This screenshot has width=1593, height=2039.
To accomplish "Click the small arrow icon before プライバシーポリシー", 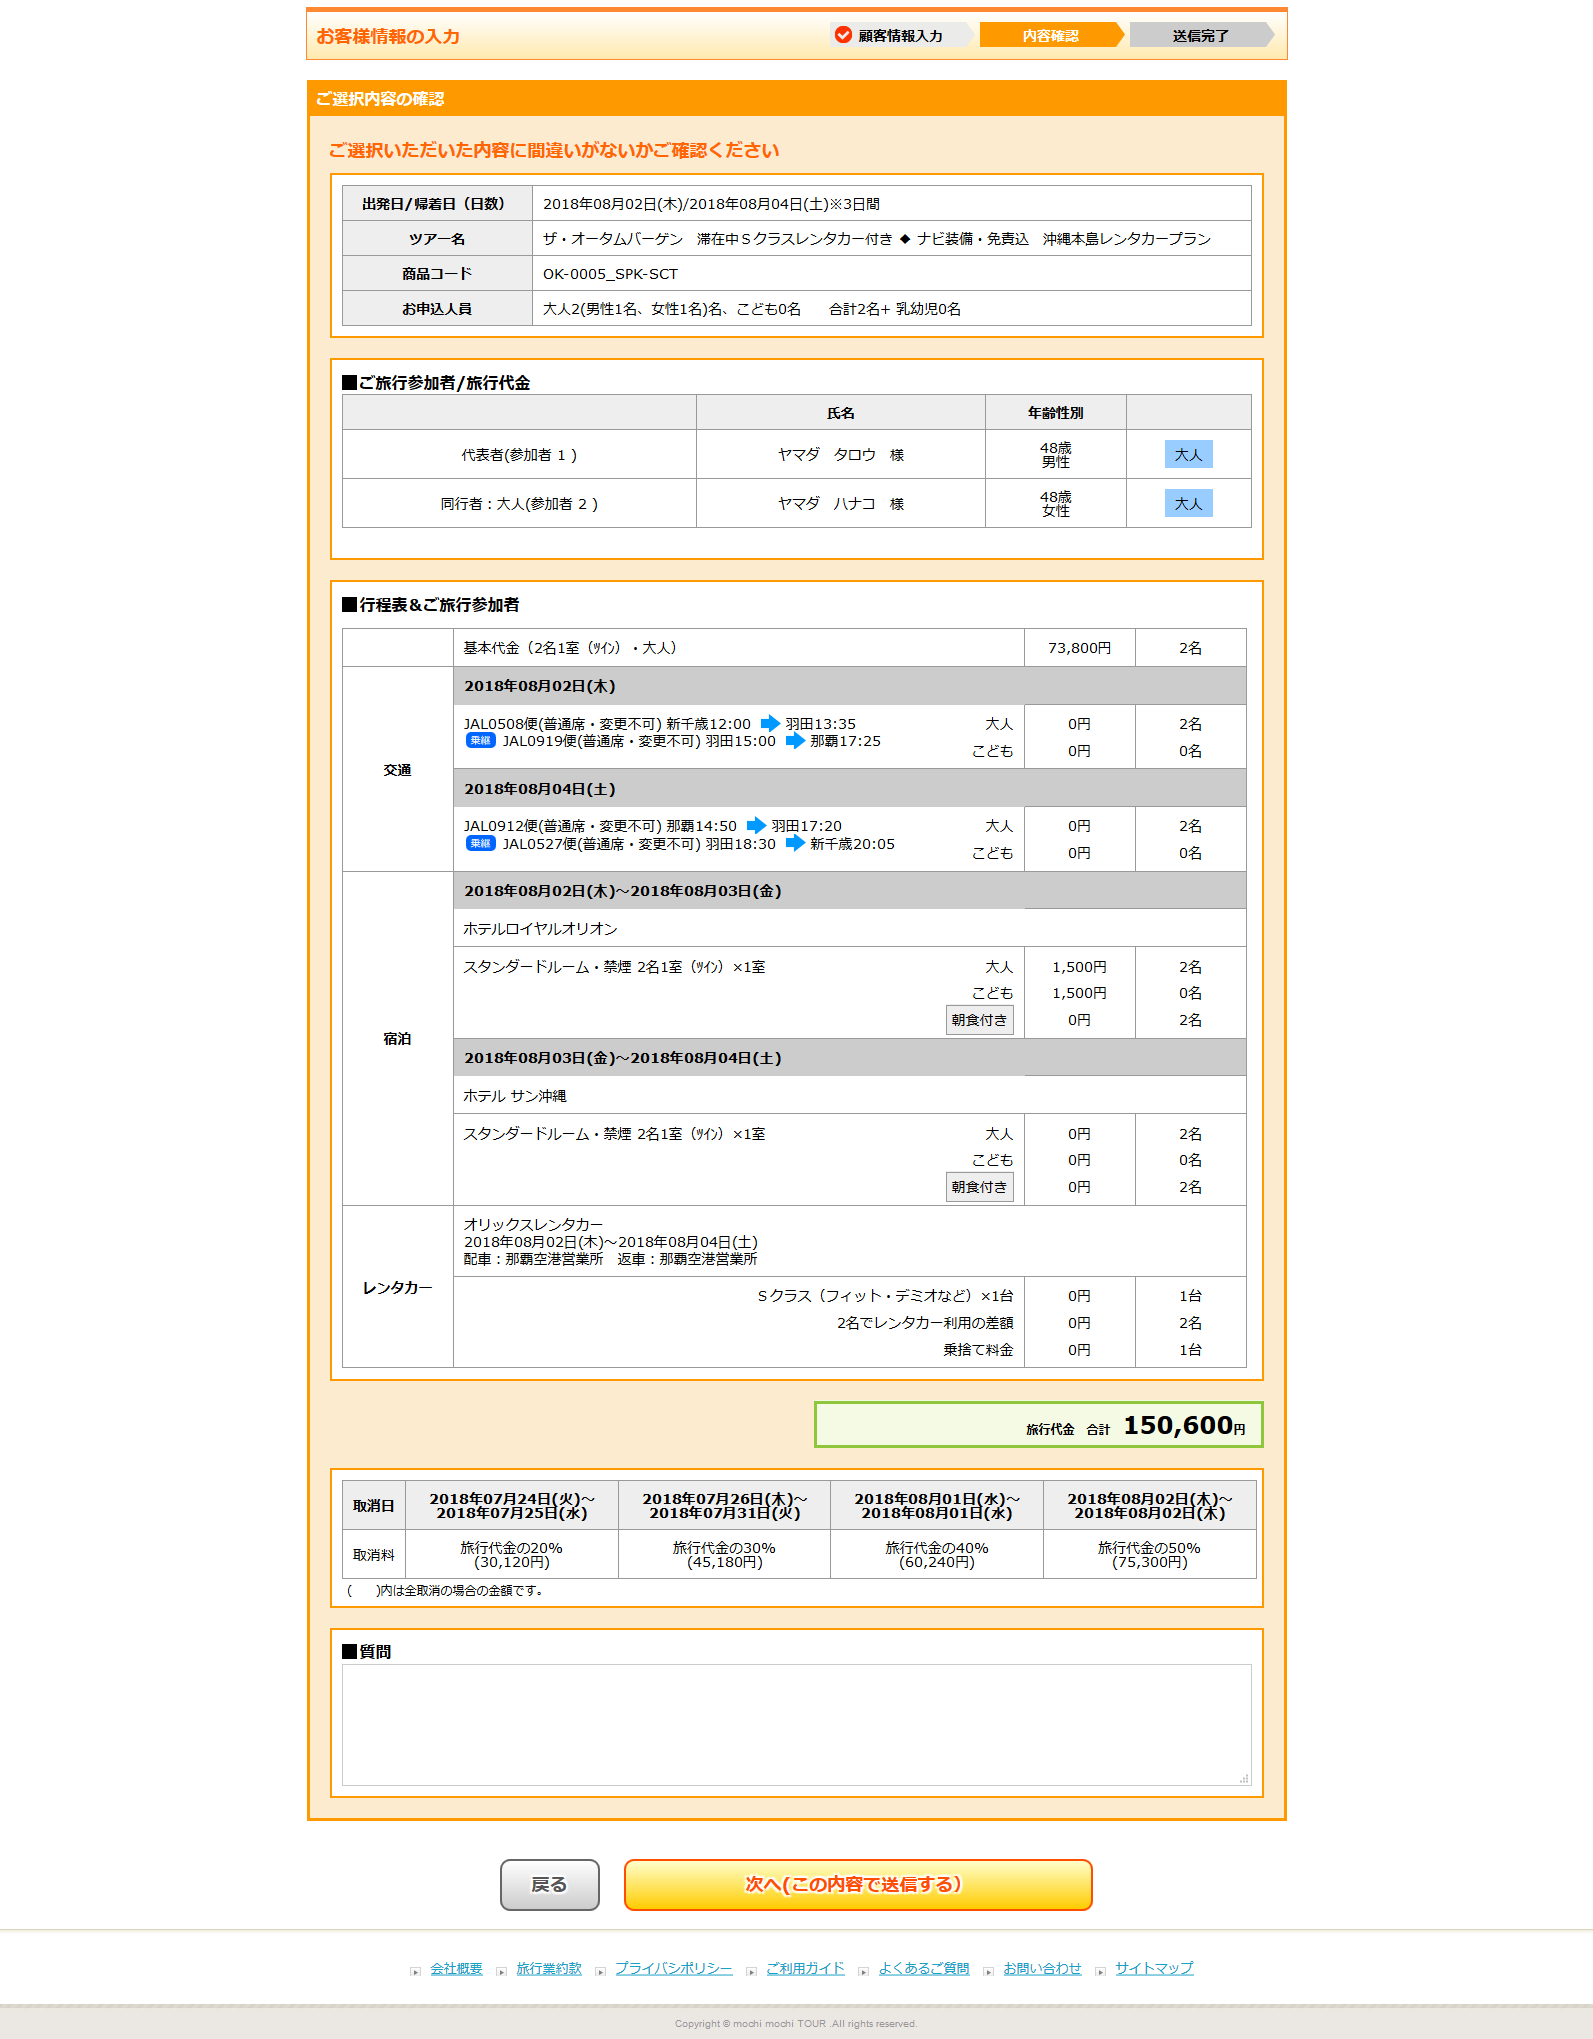I will (x=600, y=1971).
